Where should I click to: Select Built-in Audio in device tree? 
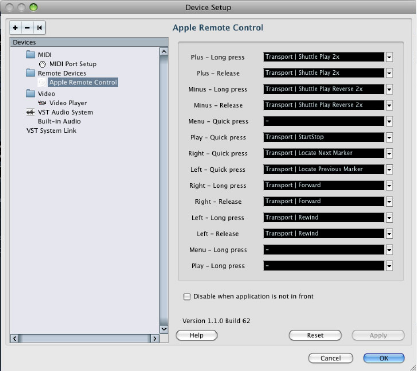point(59,121)
